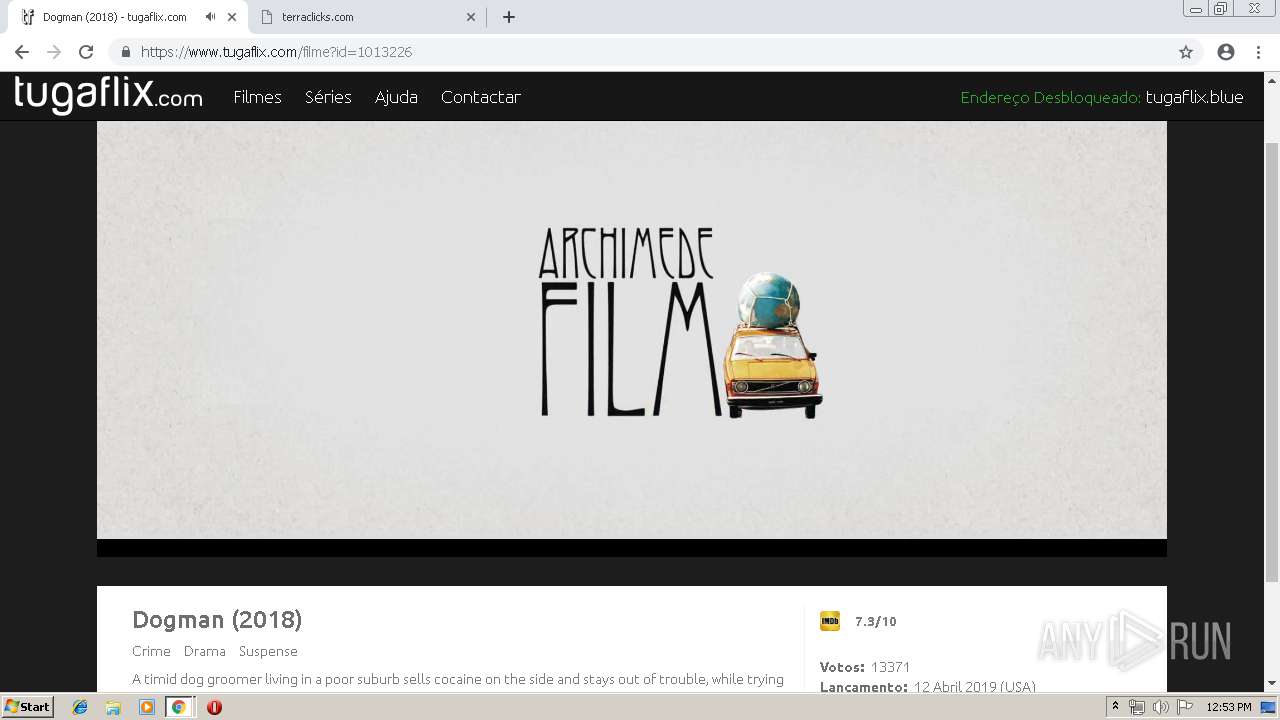This screenshot has width=1280, height=720.
Task: Open the Filmes menu
Action: click(257, 97)
